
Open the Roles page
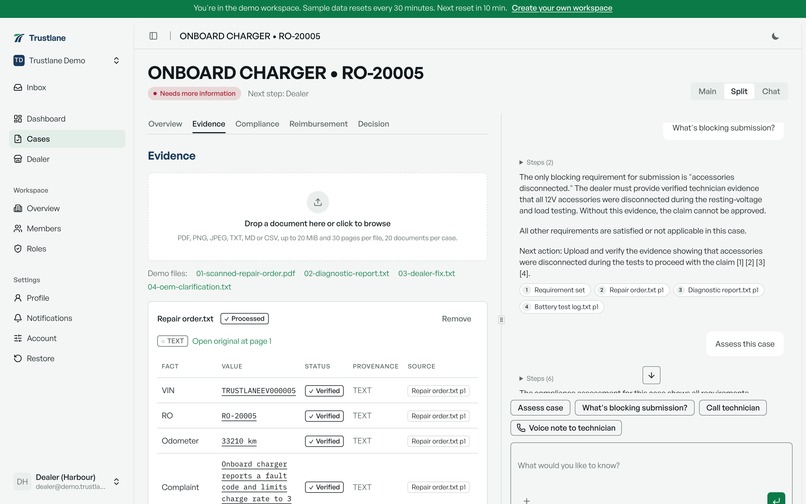coord(67,248)
